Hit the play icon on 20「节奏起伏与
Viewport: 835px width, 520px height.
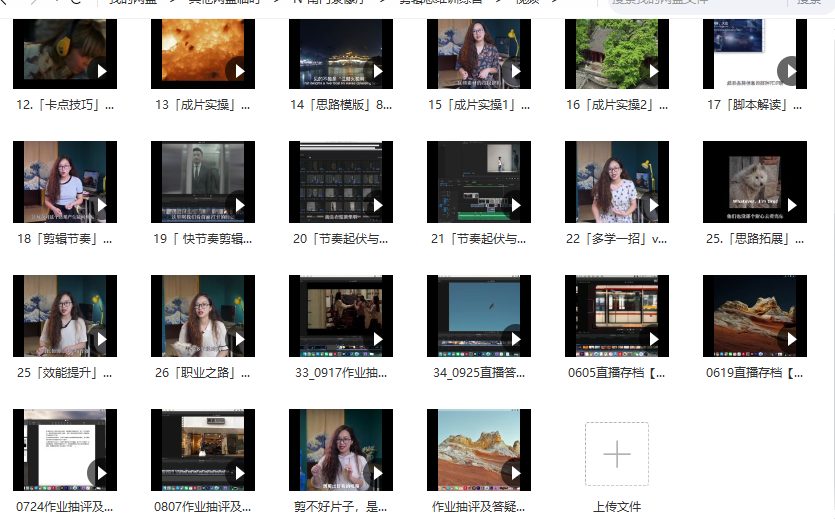pyautogui.click(x=377, y=205)
